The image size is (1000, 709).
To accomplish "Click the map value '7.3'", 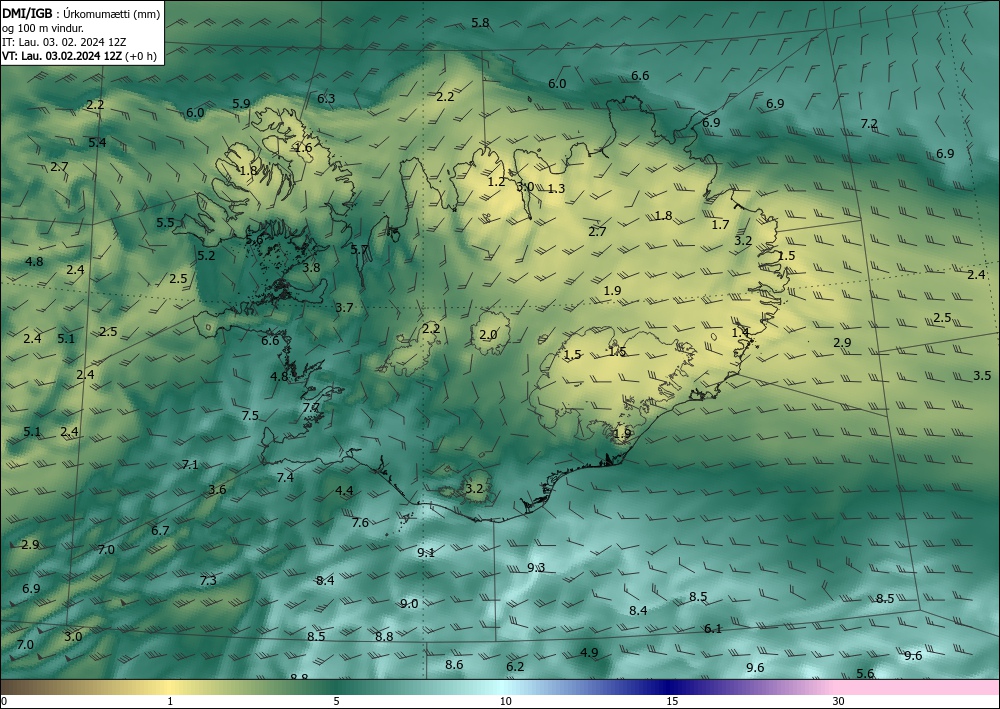I will pyautogui.click(x=209, y=580).
